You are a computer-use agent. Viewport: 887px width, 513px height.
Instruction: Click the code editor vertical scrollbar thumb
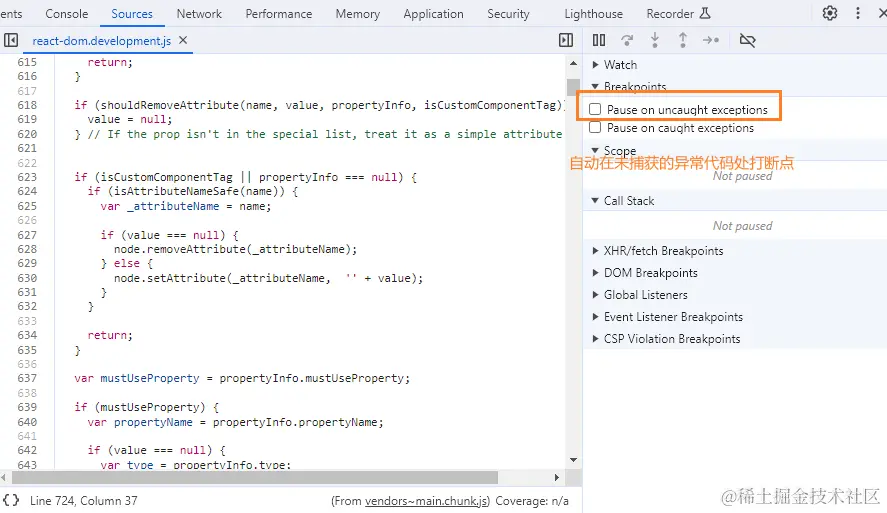pos(574,87)
